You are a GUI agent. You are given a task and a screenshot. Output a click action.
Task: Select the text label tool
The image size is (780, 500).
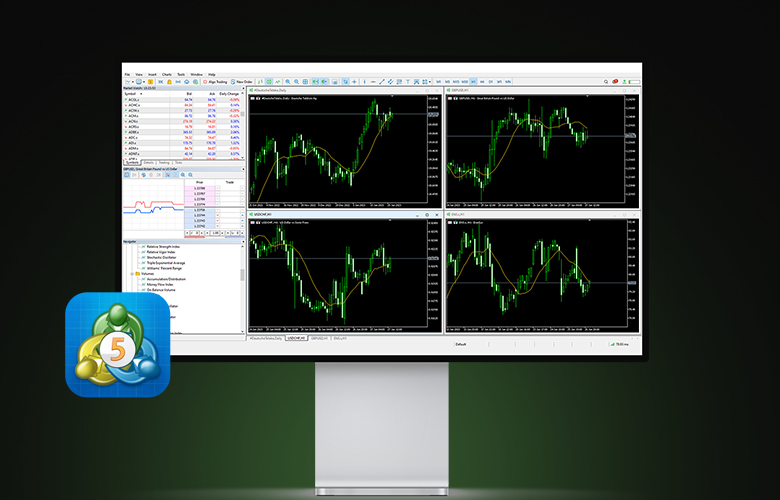coord(407,82)
